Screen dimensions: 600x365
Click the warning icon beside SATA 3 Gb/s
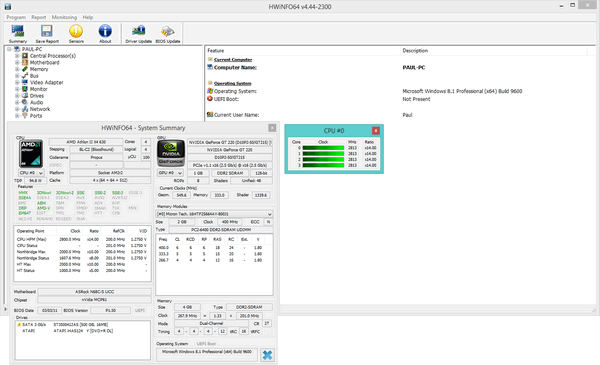click(19, 324)
